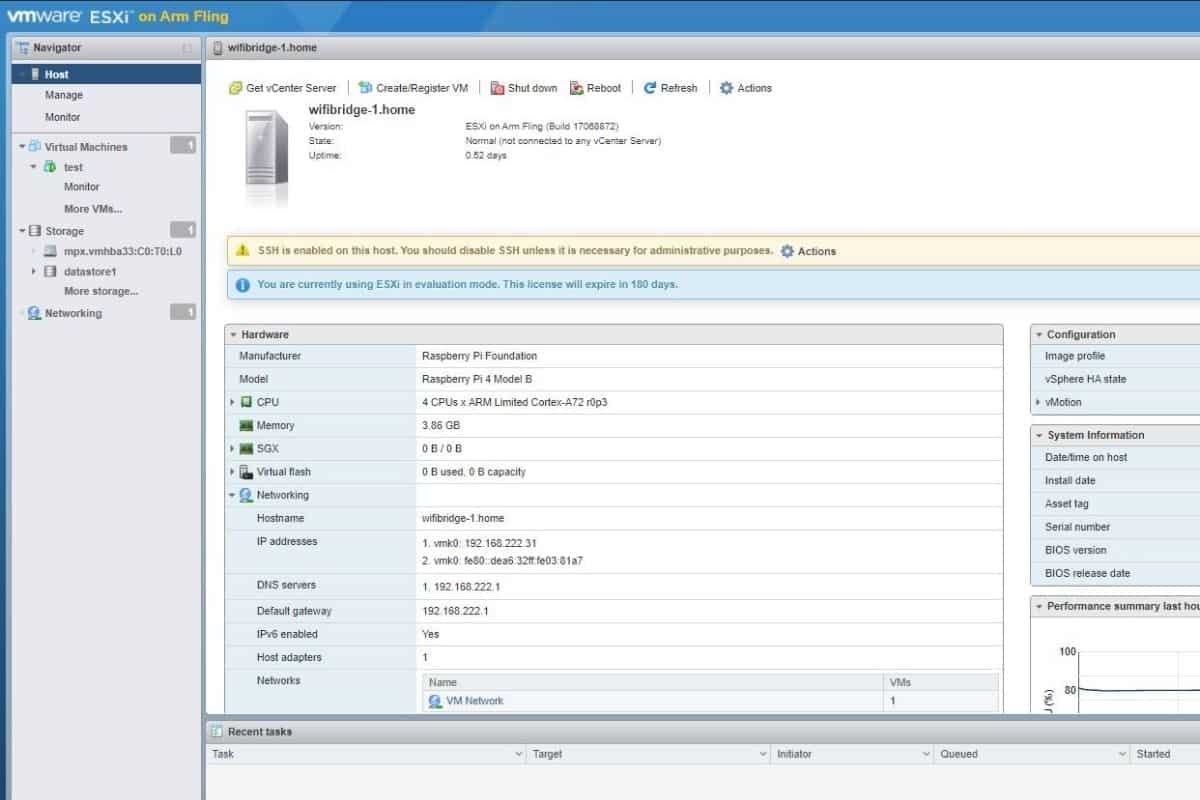This screenshot has height=800, width=1200.
Task: Click the Get vCenter Server icon
Action: [x=236, y=88]
